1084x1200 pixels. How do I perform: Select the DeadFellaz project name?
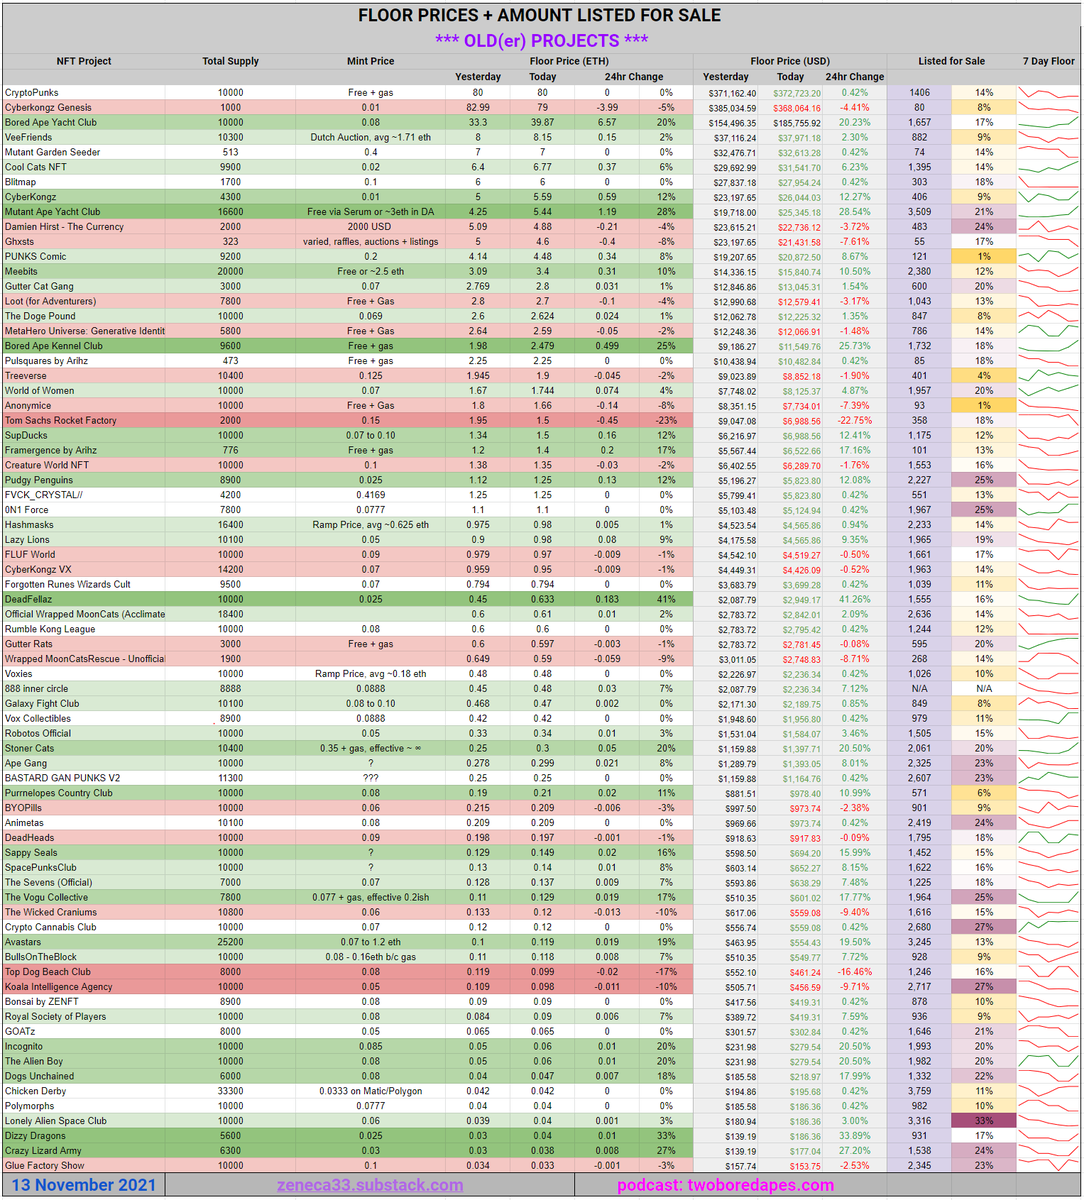tap(31, 599)
